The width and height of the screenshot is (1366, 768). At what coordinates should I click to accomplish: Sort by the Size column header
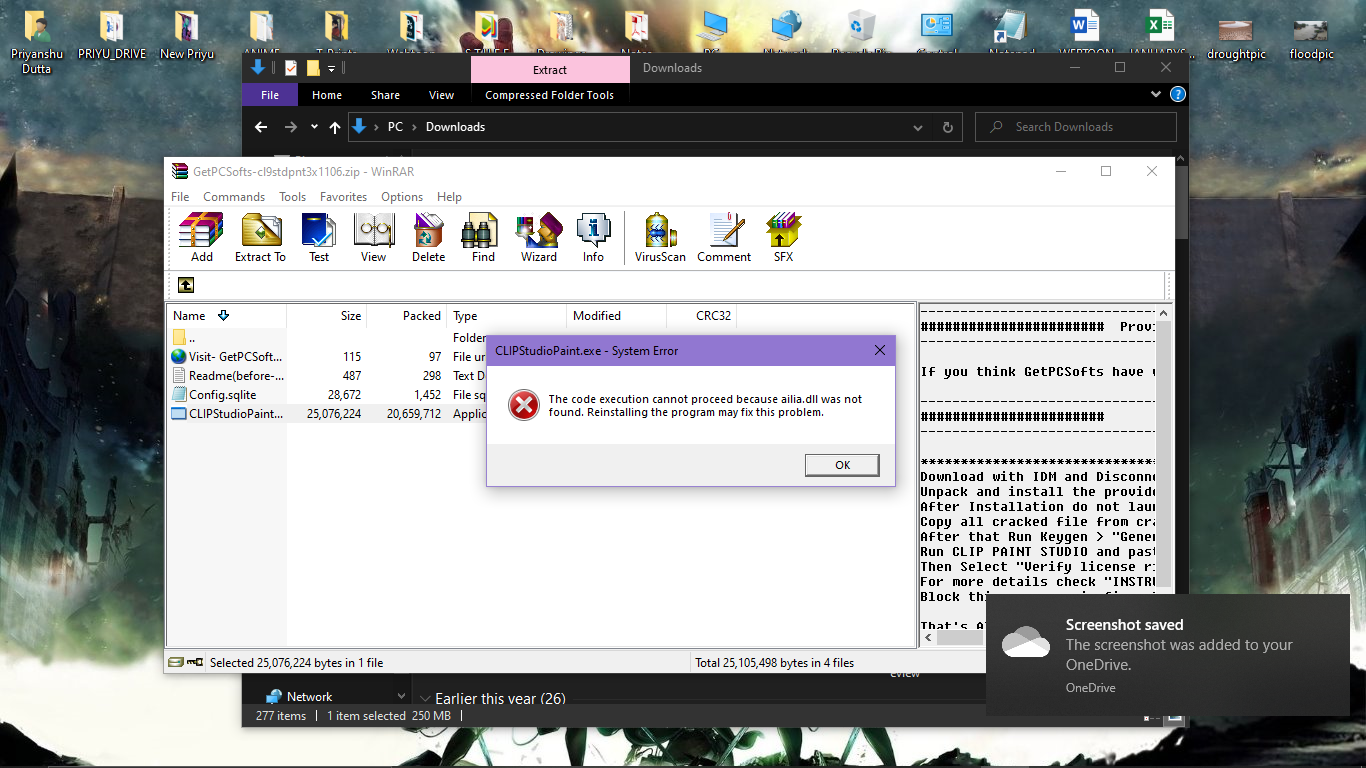(327, 316)
